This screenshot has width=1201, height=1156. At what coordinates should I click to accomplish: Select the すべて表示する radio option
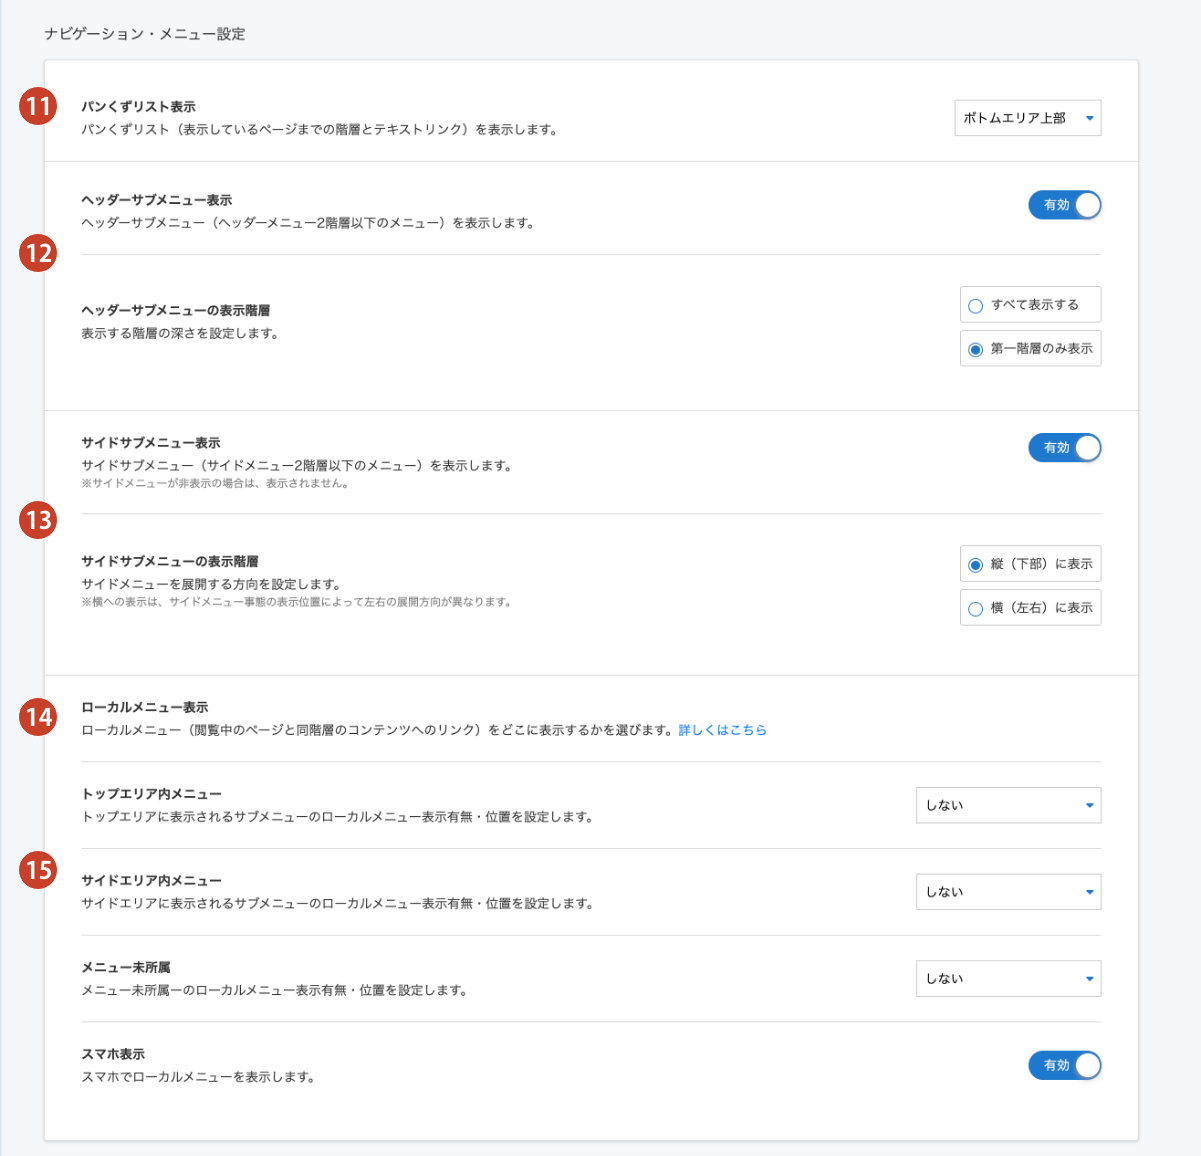975,306
